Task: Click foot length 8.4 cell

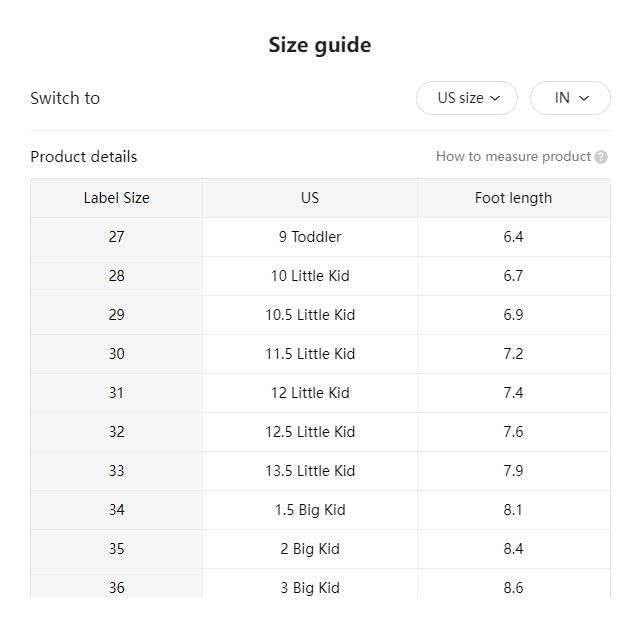Action: (513, 549)
